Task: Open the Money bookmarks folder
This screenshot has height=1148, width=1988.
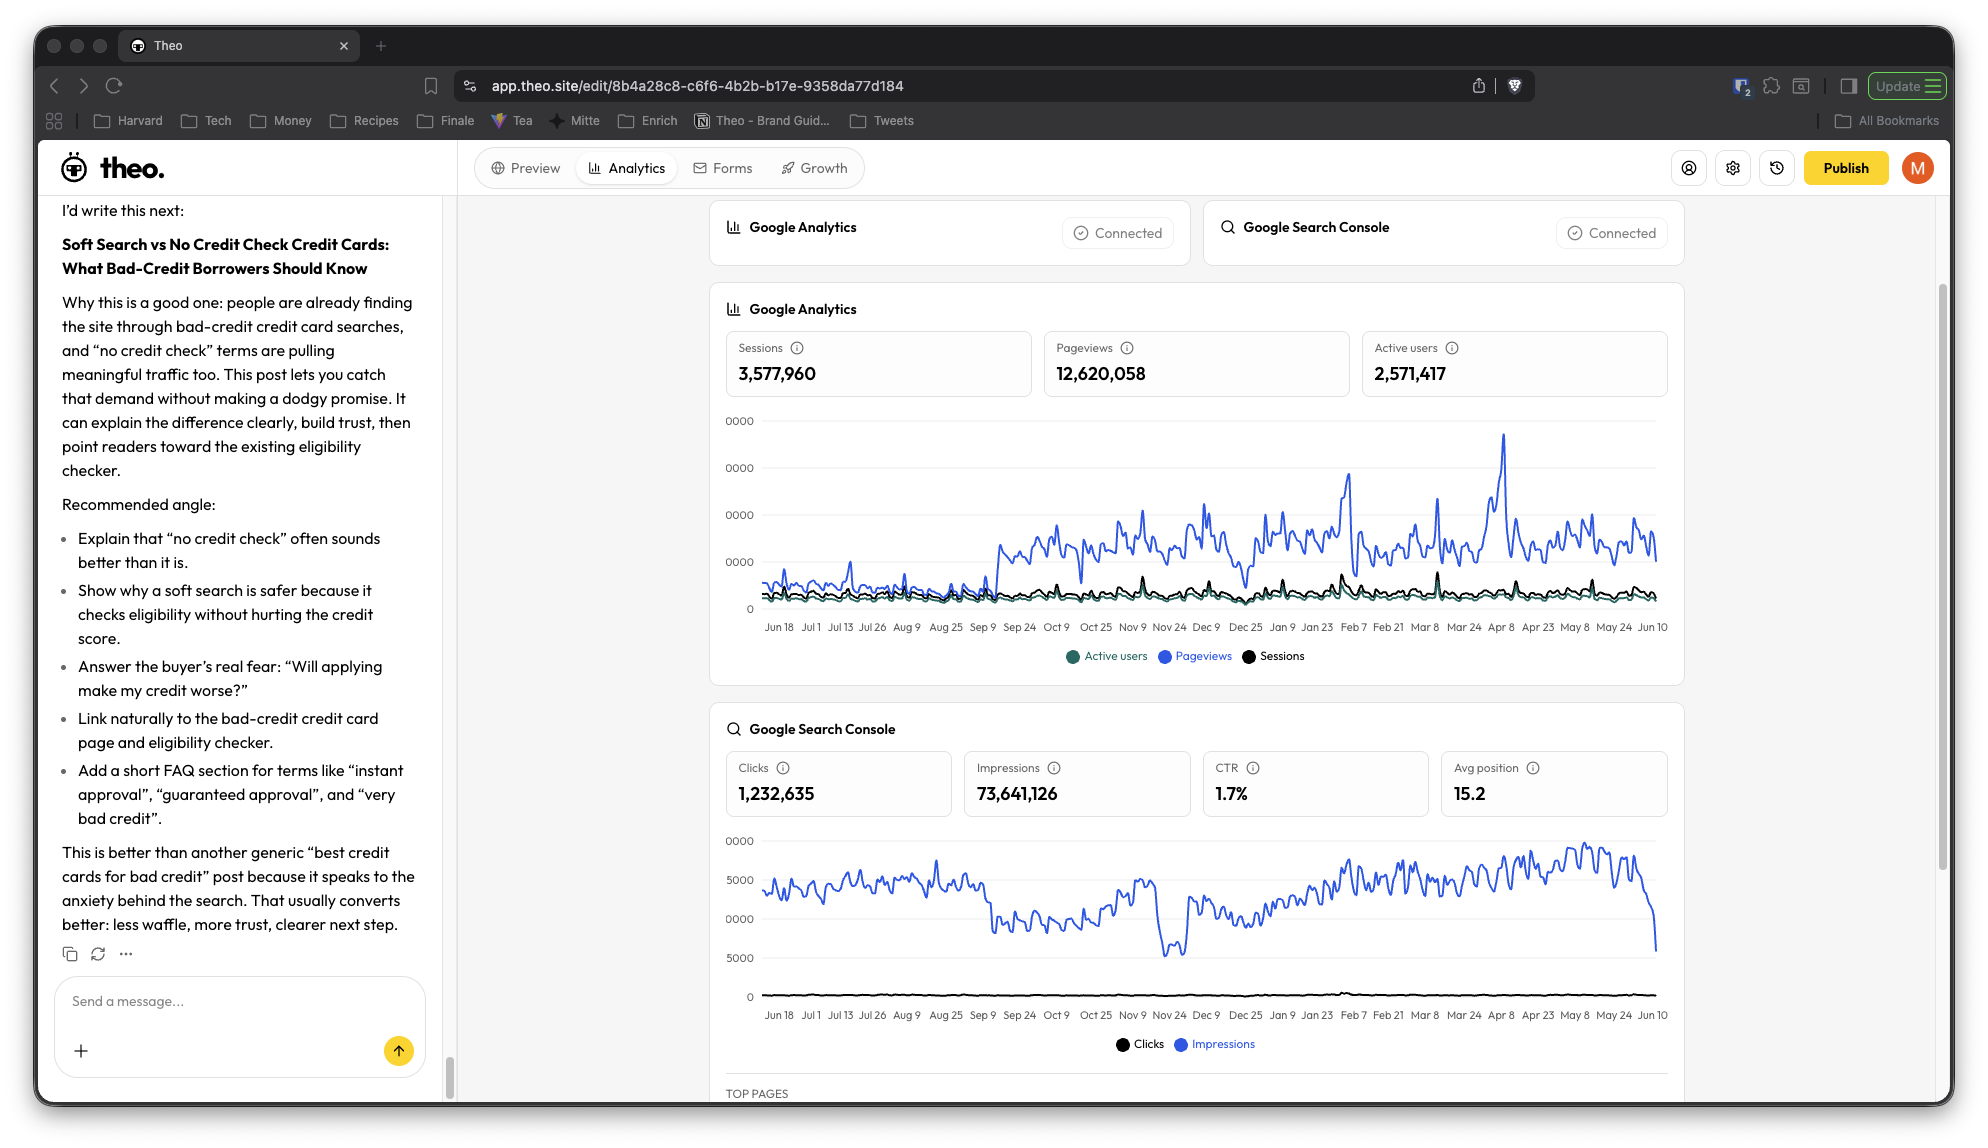Action: pyautogui.click(x=281, y=121)
